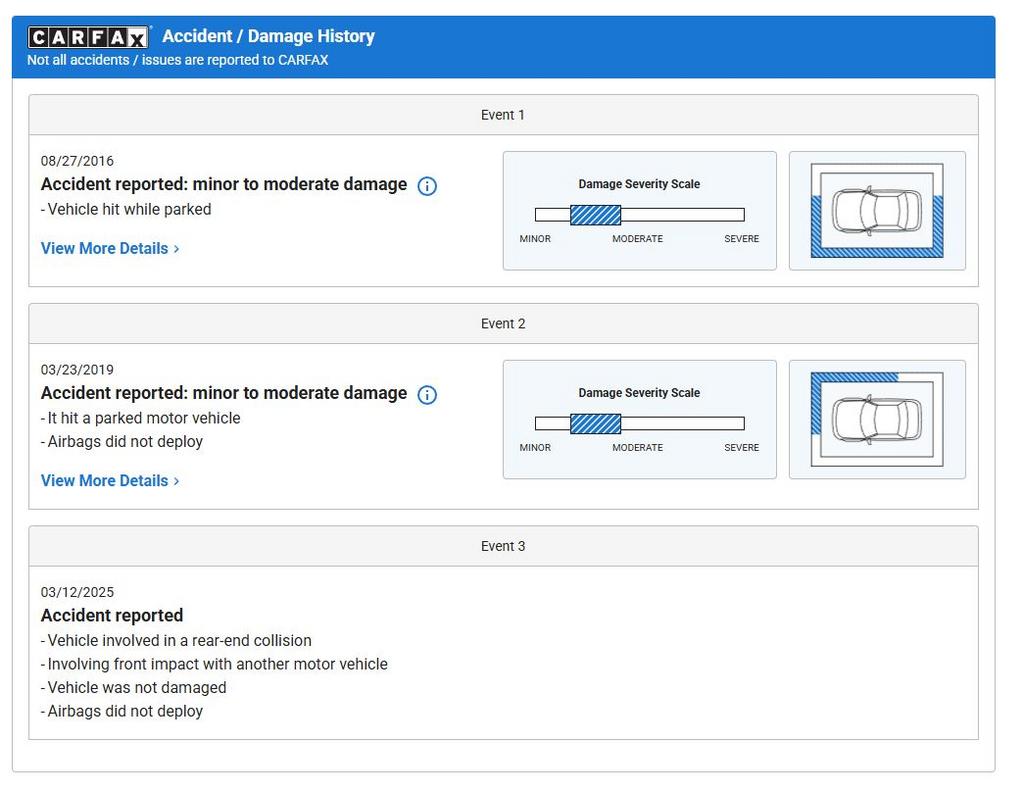Click the Event 3 'Accident reported' heading

tap(112, 616)
